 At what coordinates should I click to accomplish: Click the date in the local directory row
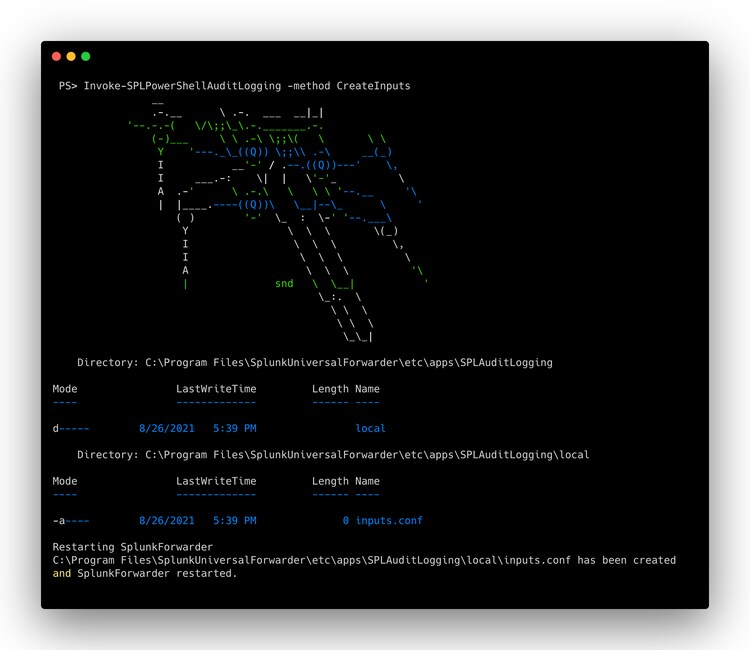[x=167, y=428]
